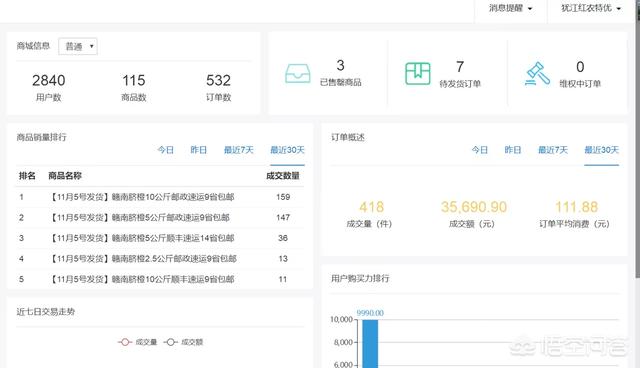Click rank 2 product 赣南脐橙5公斤邮政速运9省包邮

(x=139, y=217)
